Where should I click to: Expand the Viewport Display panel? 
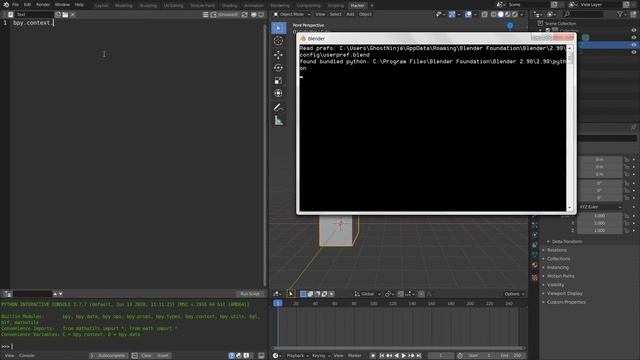(x=564, y=293)
